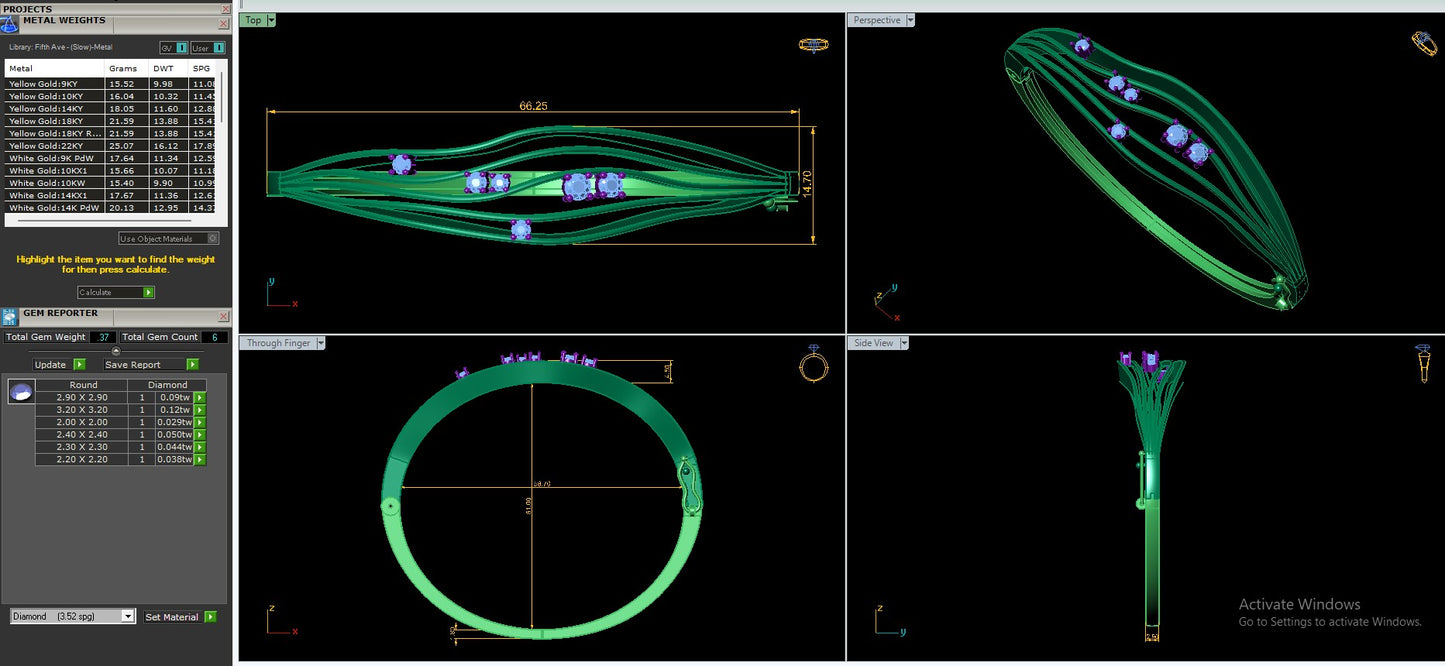Click the Through Finger viewport axis gizmo
The width and height of the screenshot is (1445, 666).
click(x=280, y=620)
